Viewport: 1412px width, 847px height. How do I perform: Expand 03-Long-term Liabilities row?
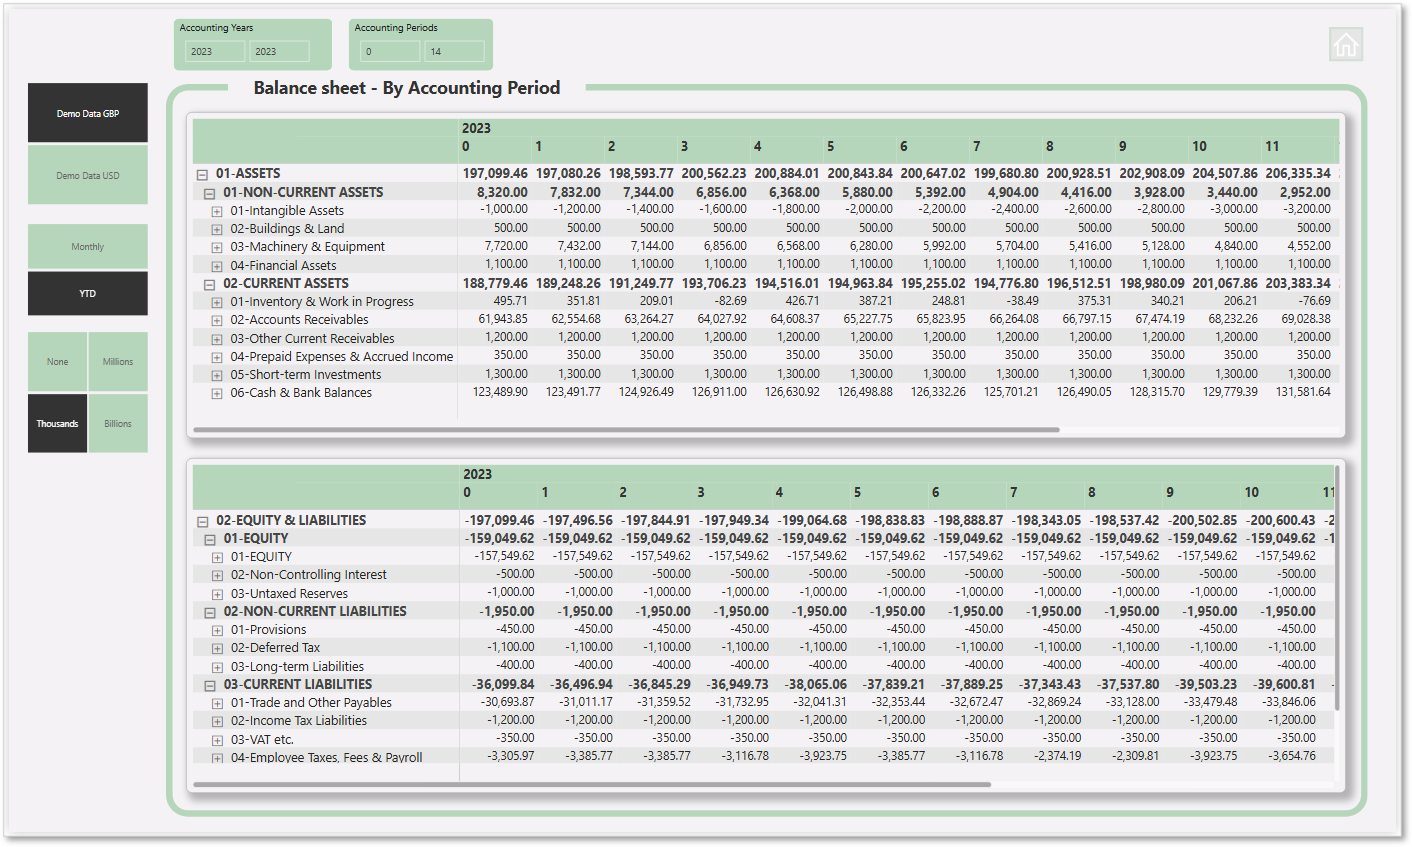(x=217, y=667)
